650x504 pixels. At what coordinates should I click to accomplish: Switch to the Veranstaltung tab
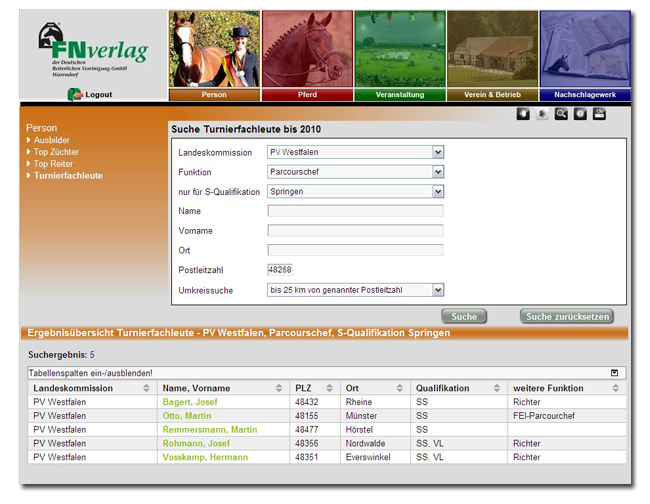coord(400,95)
